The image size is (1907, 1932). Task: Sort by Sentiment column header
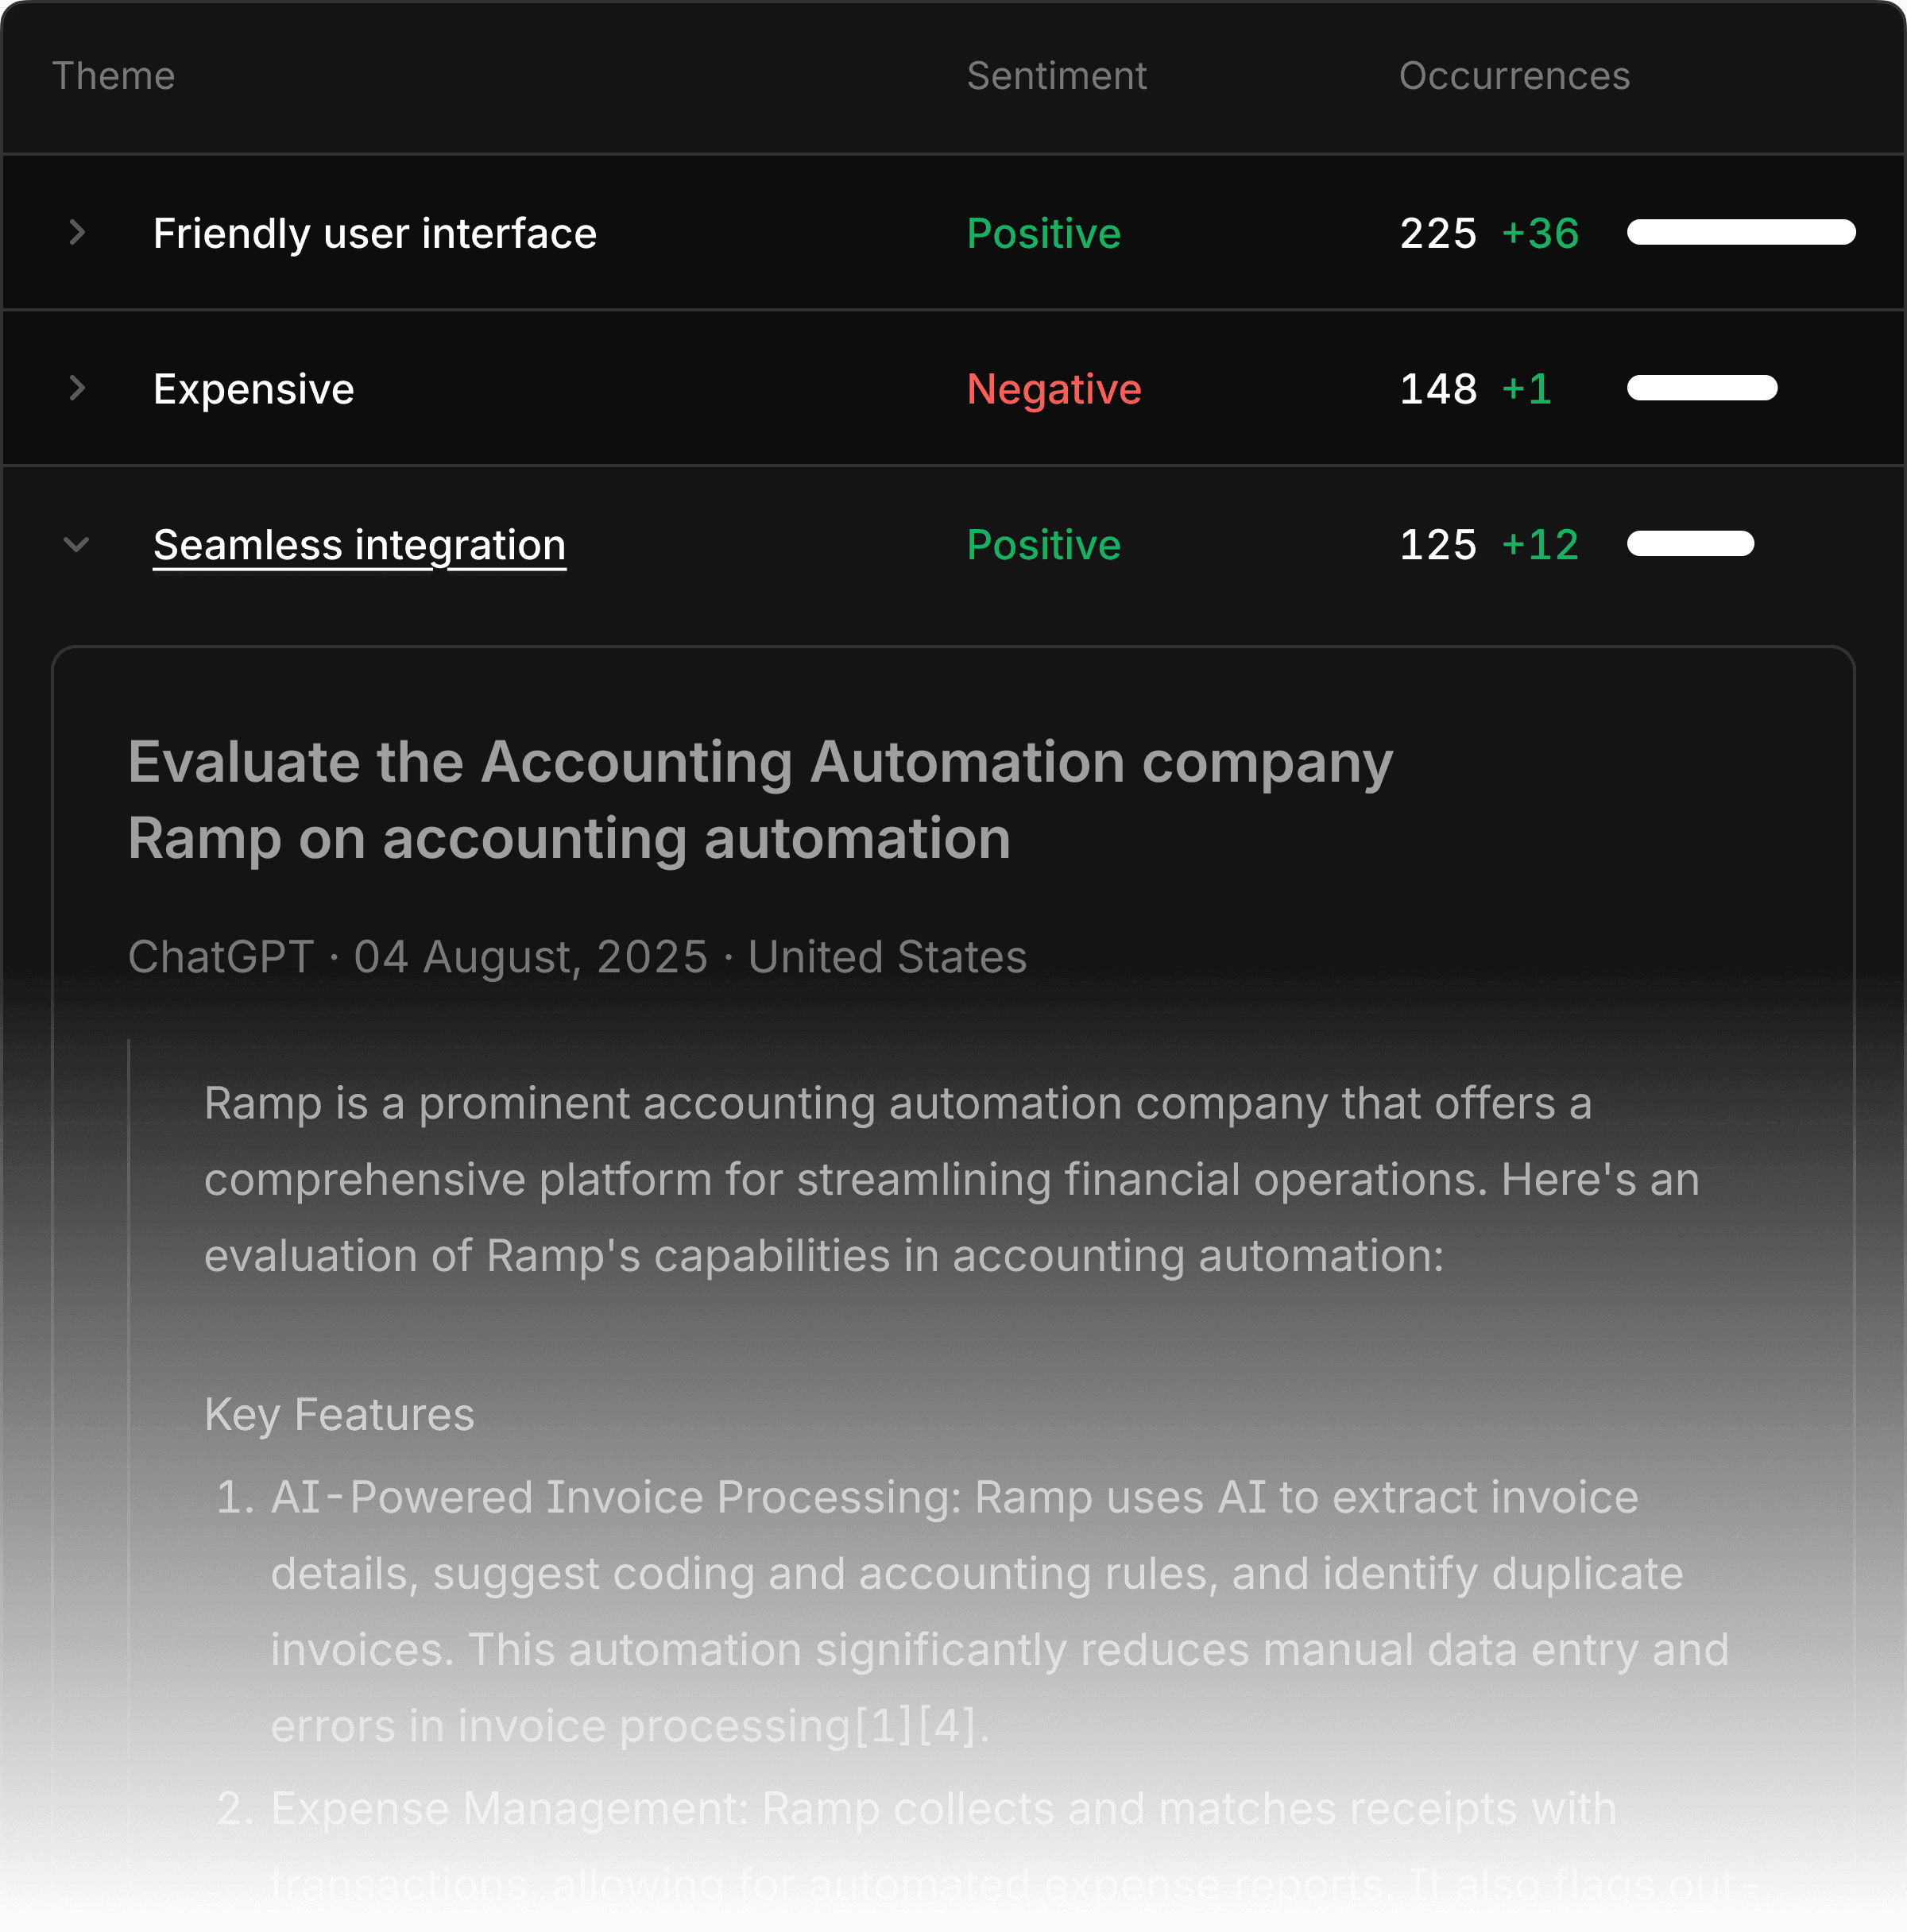pyautogui.click(x=1056, y=76)
